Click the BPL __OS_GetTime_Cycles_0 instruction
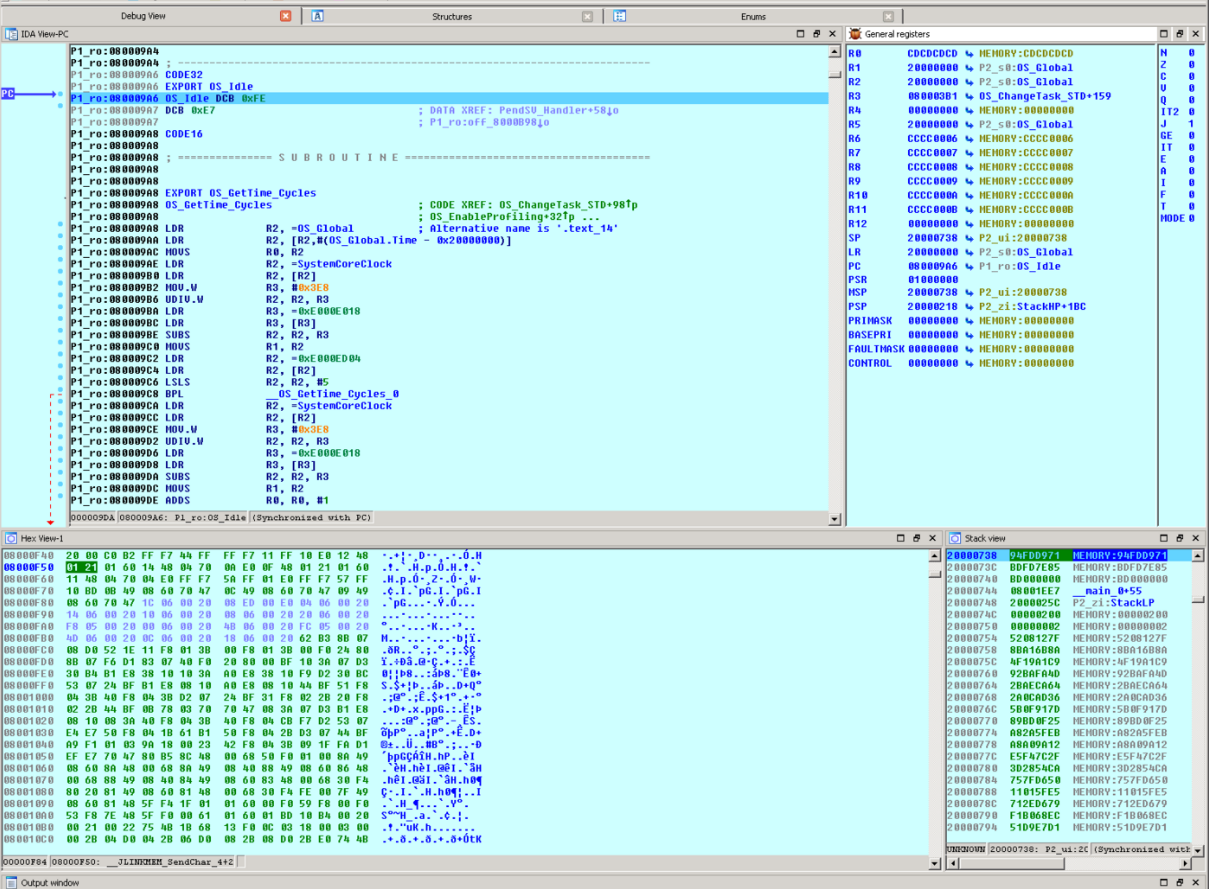This screenshot has height=889, width=1209. tap(282, 393)
